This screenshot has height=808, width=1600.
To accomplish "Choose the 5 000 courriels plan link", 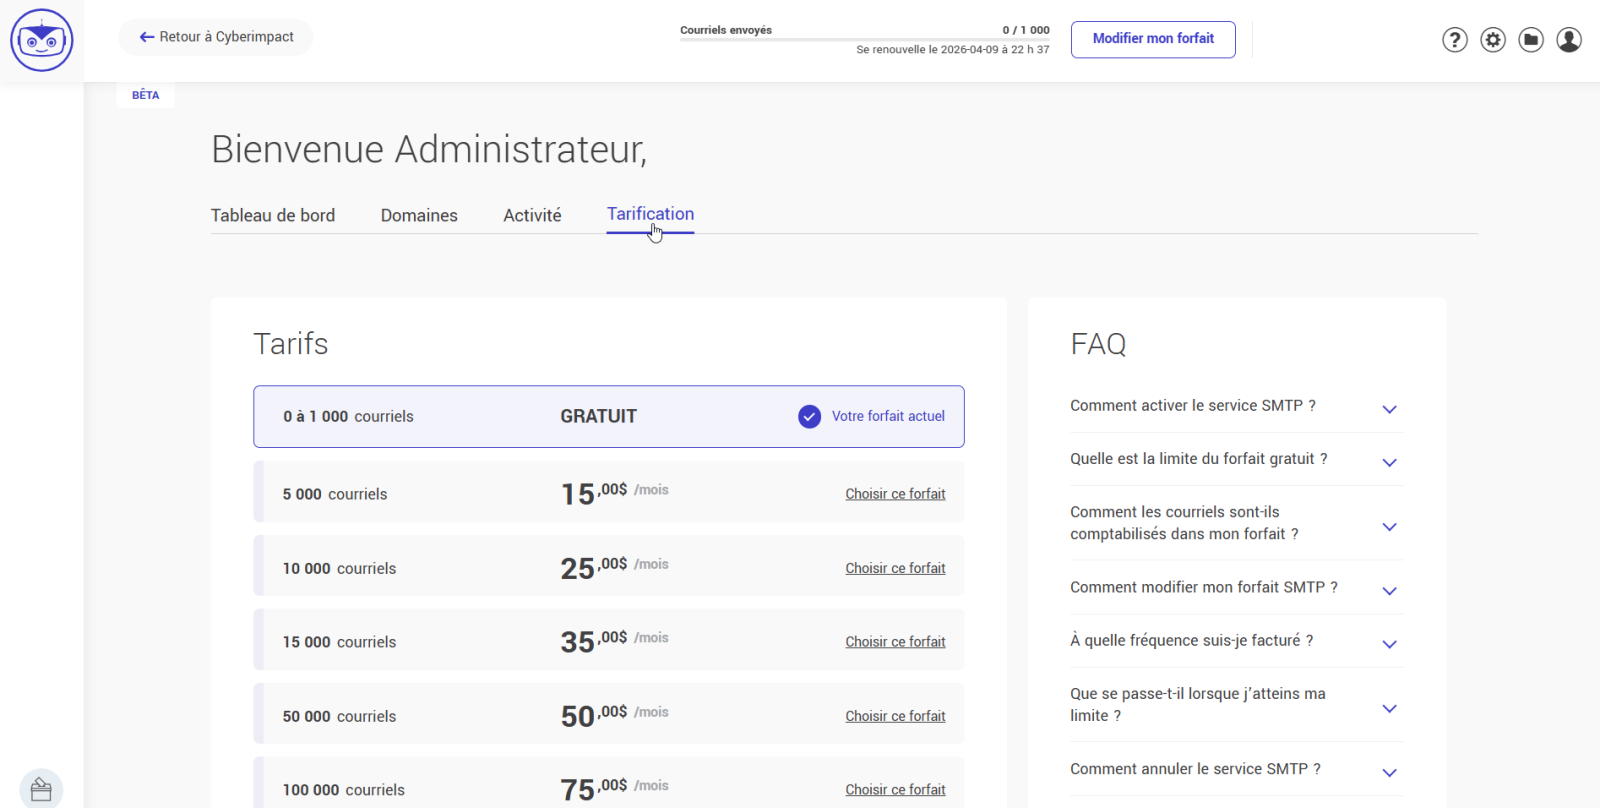I will point(895,494).
